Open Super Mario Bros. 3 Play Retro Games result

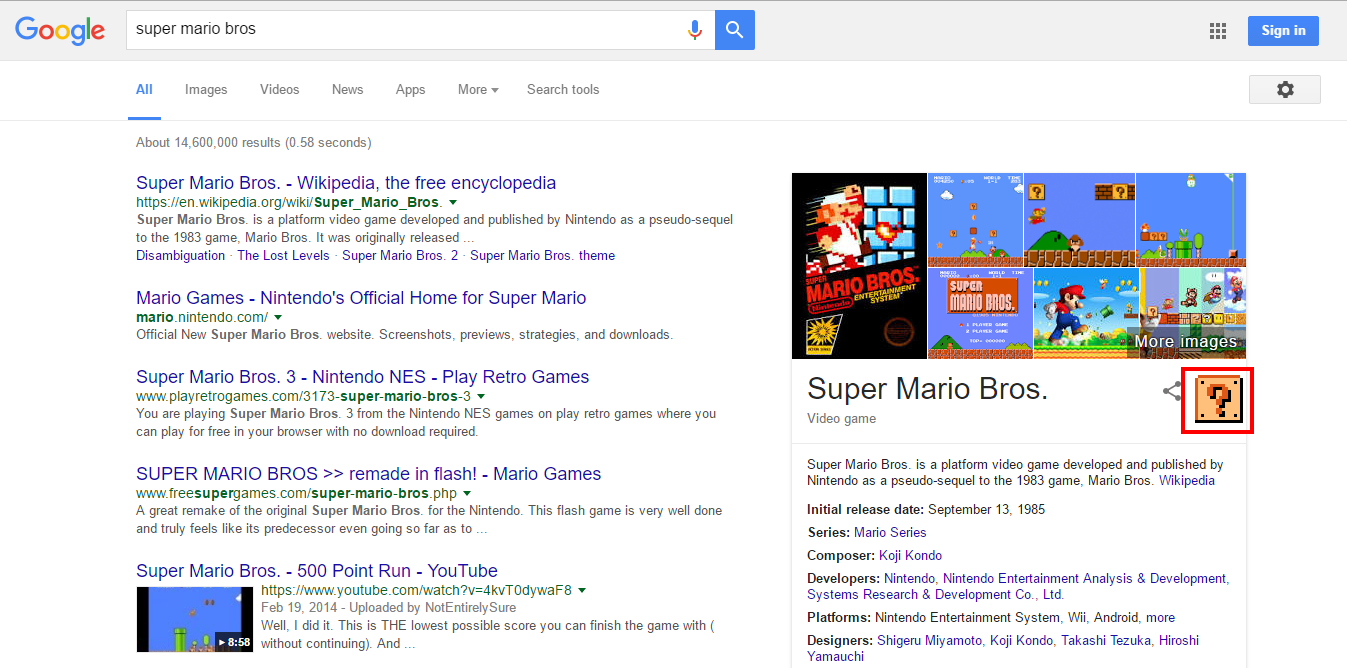[x=362, y=377]
